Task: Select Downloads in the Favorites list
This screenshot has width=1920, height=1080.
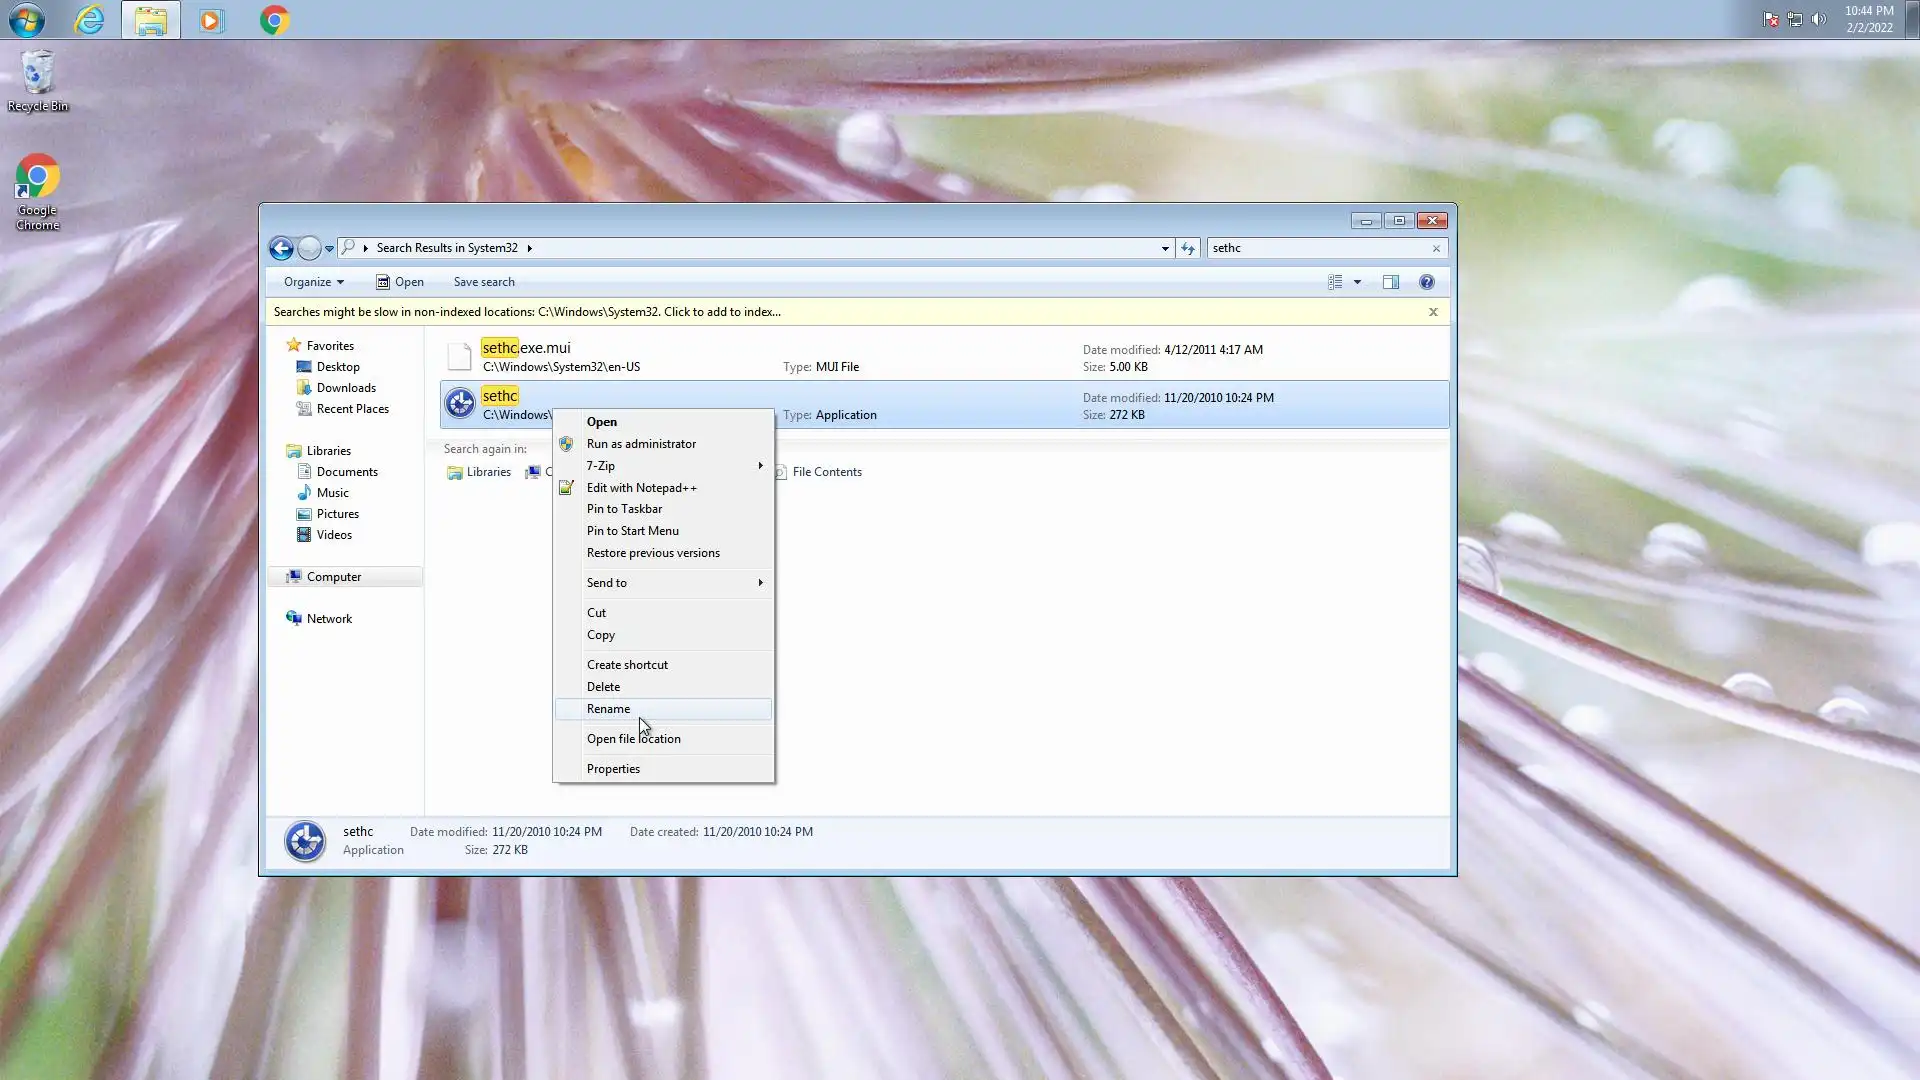Action: (x=346, y=388)
